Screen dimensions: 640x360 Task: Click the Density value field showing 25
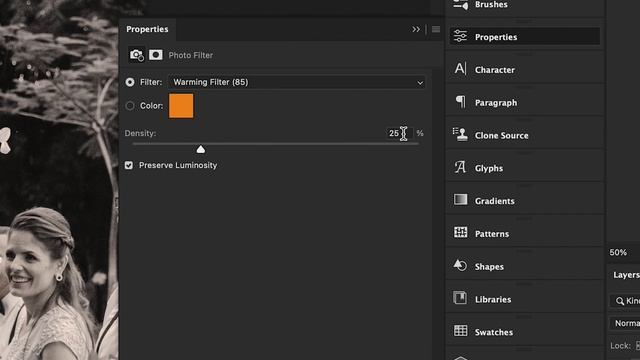pyautogui.click(x=399, y=133)
